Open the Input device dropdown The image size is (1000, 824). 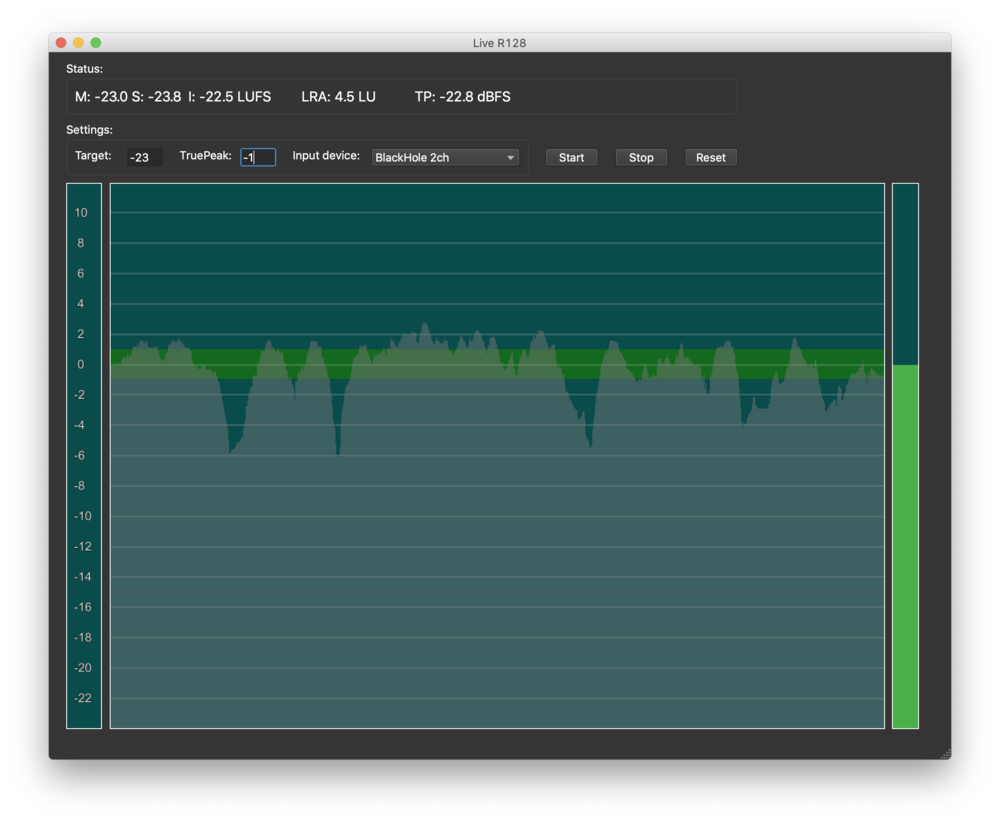445,158
